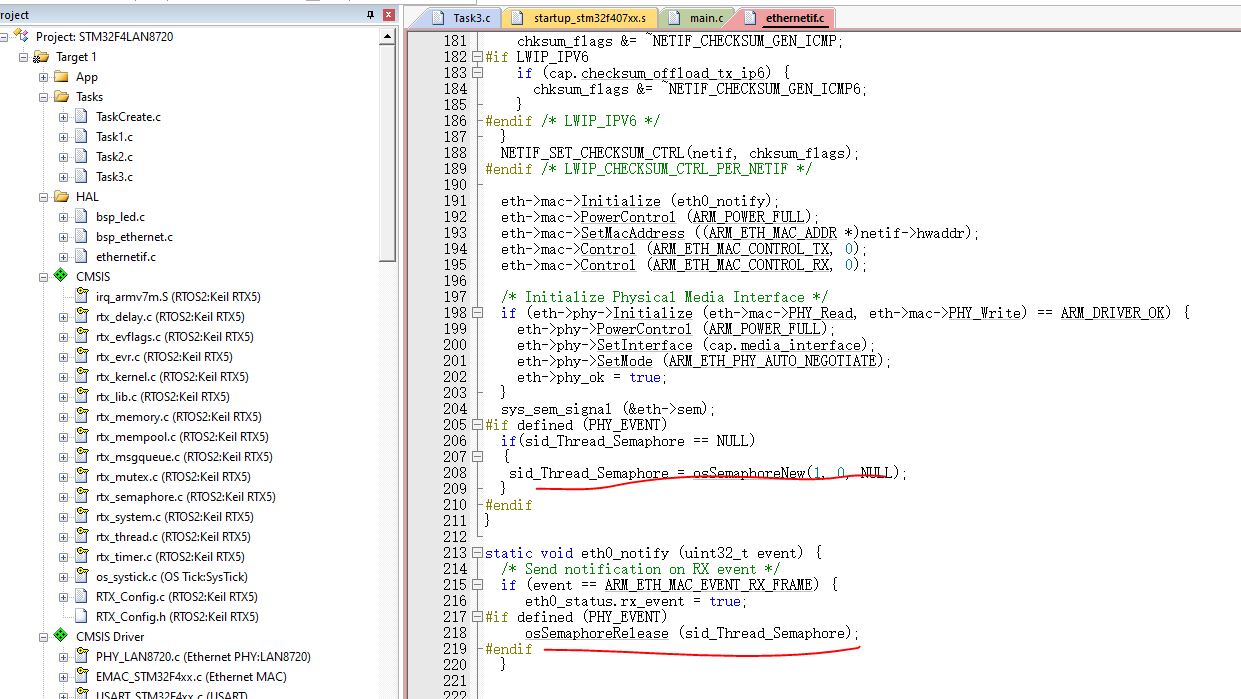Fold the #if LWIP_IPV6 block at line 182
The height and width of the screenshot is (699, 1241).
478,57
